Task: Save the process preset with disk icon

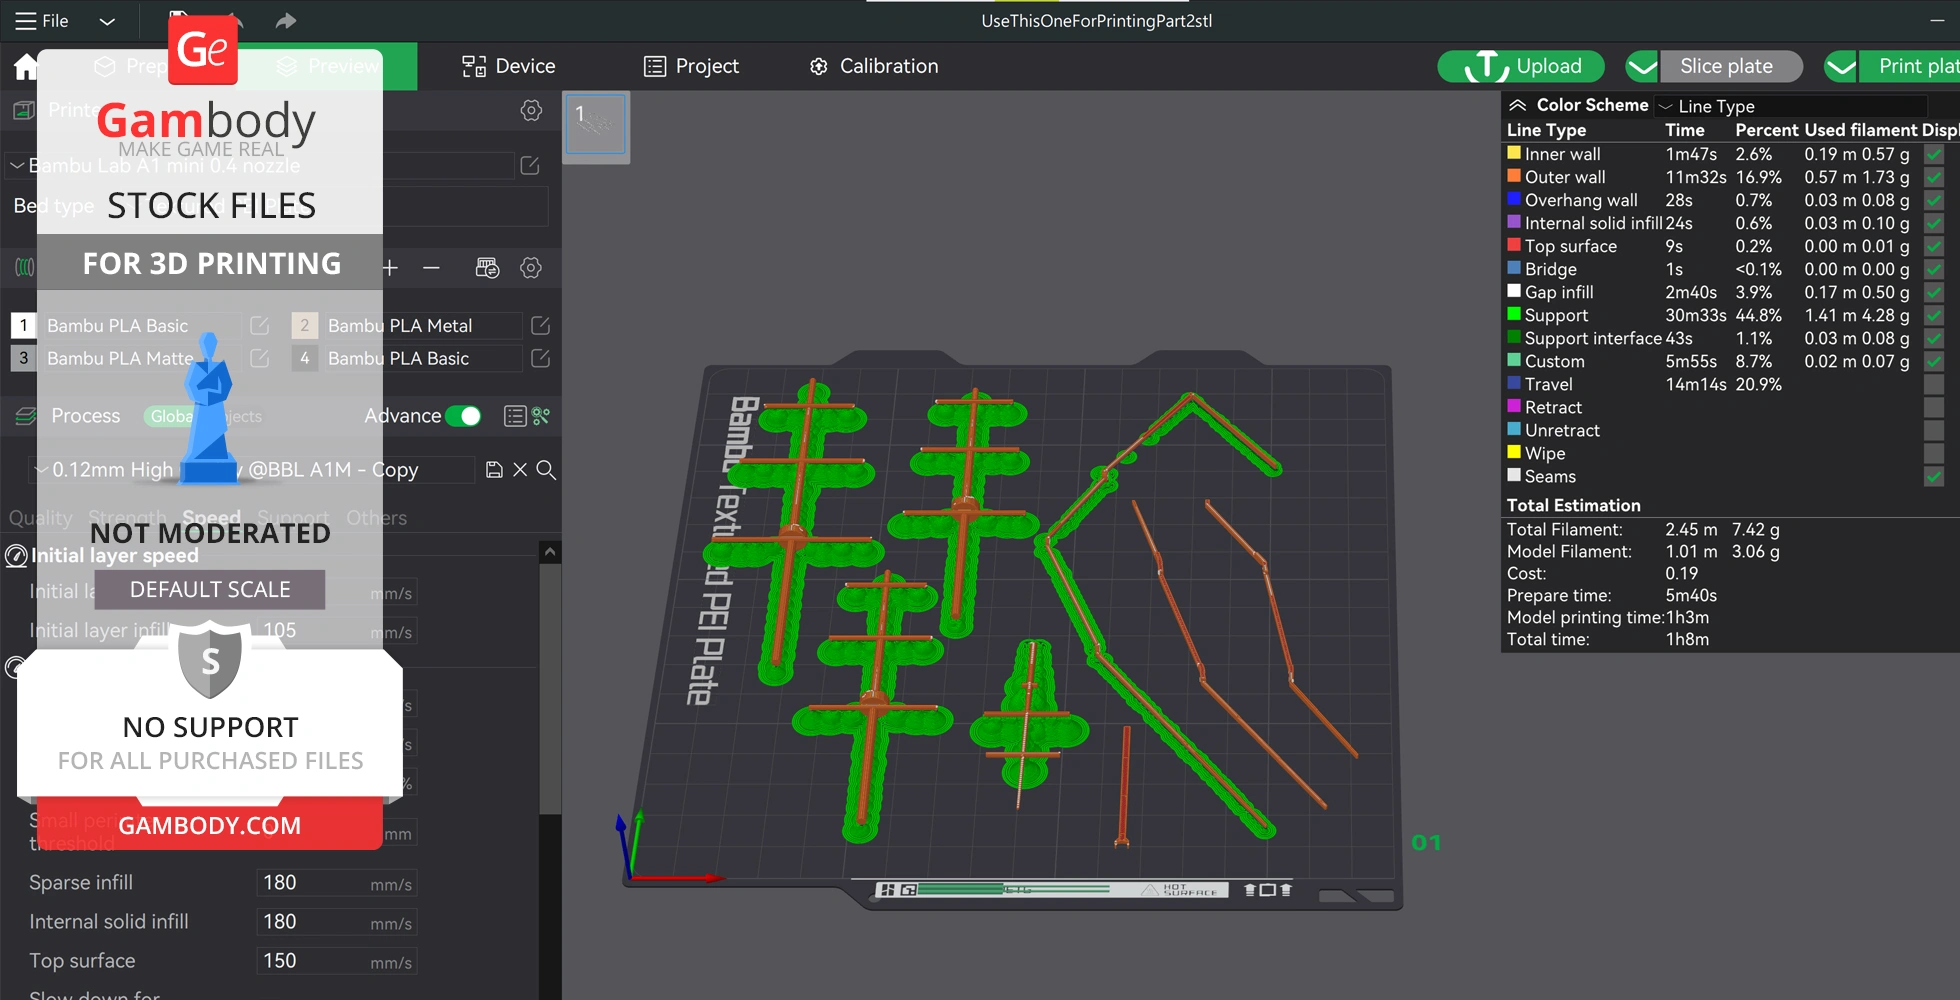Action: (494, 470)
